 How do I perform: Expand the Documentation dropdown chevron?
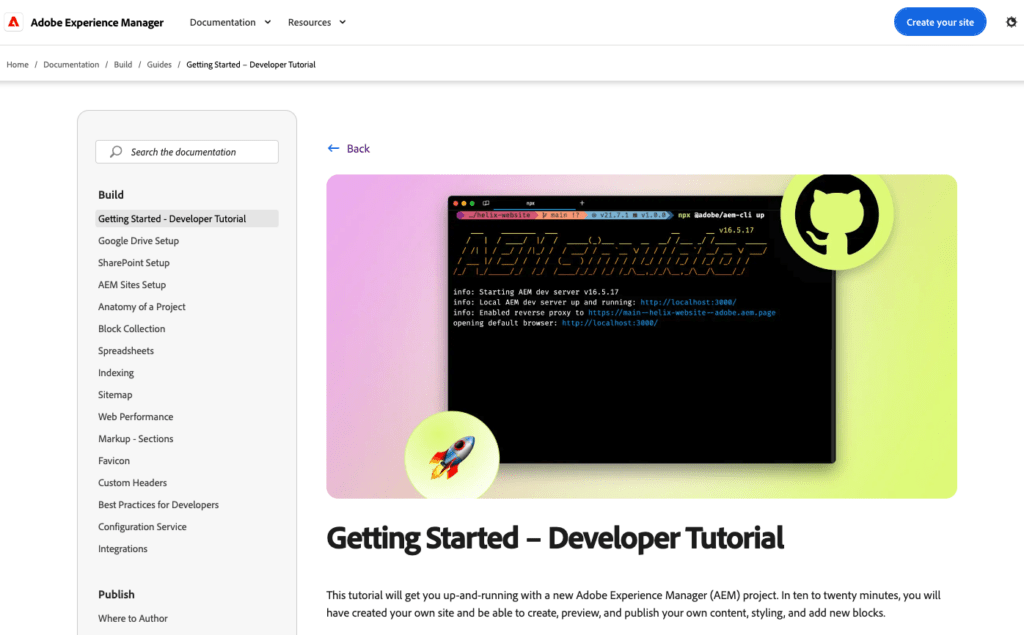(x=268, y=22)
